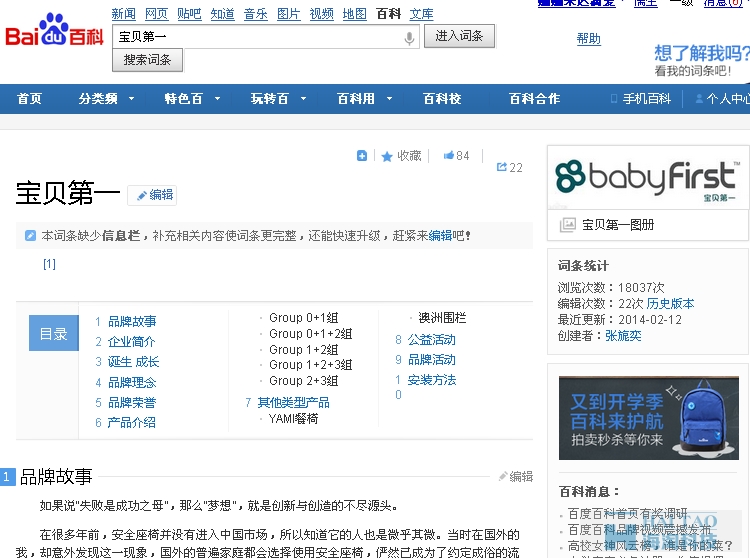Jump to 企业简介 in the contents

tap(132, 341)
